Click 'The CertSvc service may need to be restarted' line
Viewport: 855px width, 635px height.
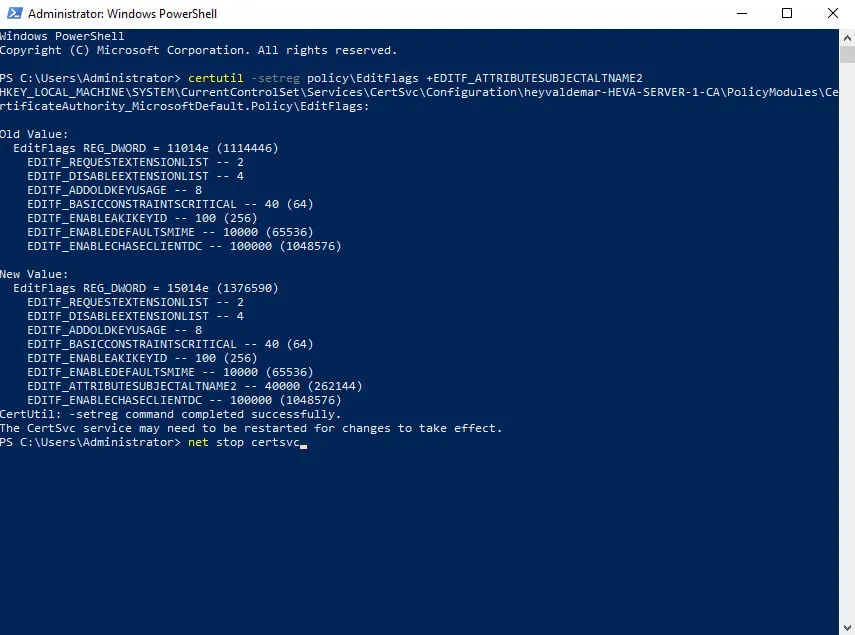point(251,428)
